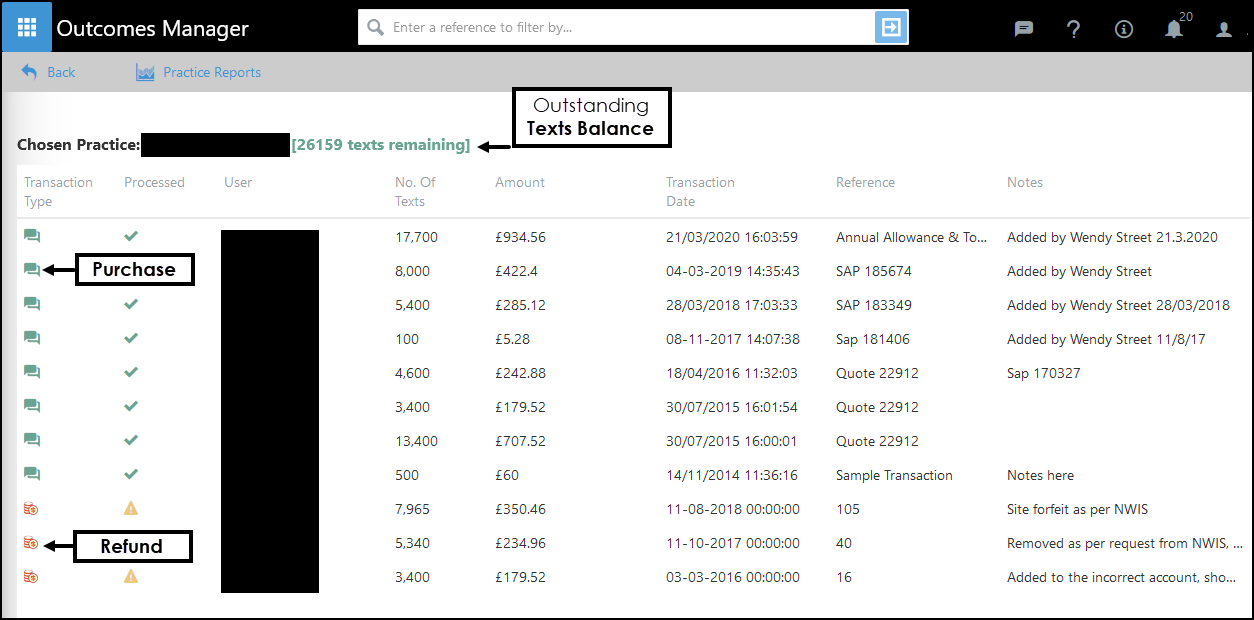Viewport: 1254px width, 620px height.
Task: Click the Practice Reports chart icon
Action: (x=145, y=72)
